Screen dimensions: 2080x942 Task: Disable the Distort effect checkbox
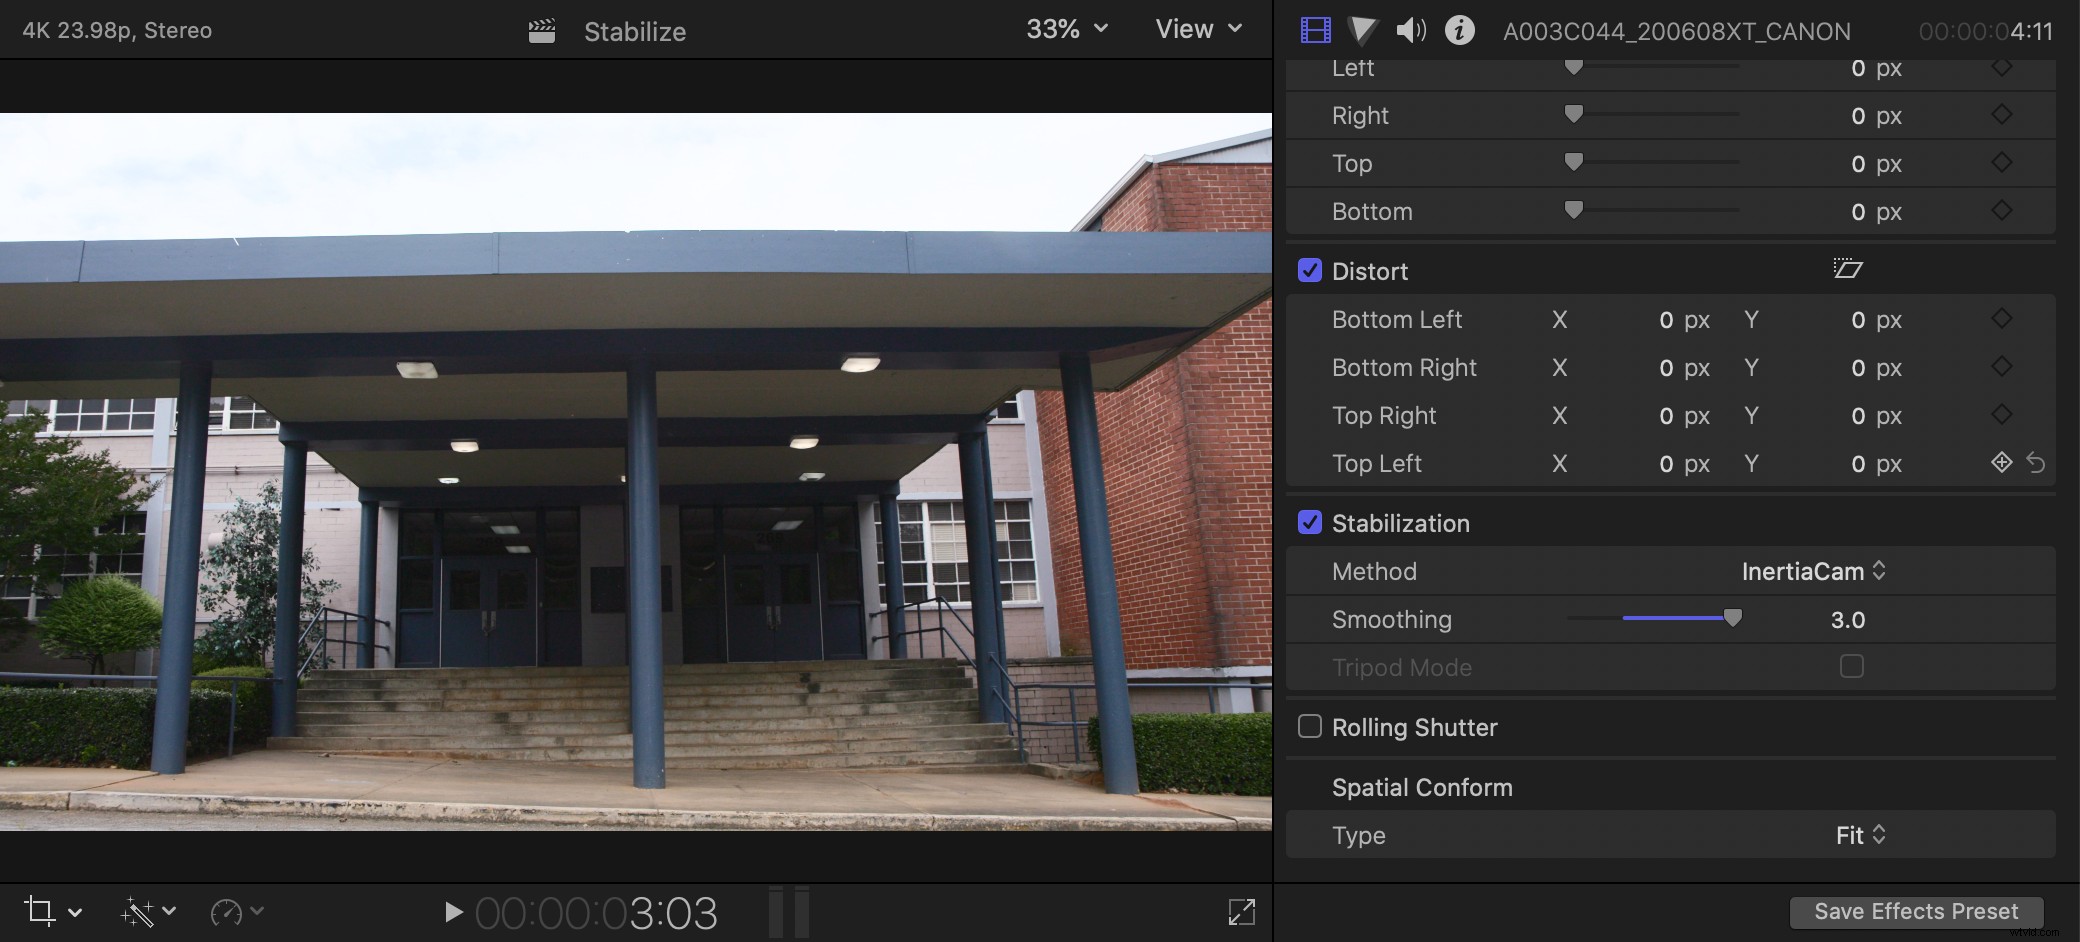(x=1310, y=270)
